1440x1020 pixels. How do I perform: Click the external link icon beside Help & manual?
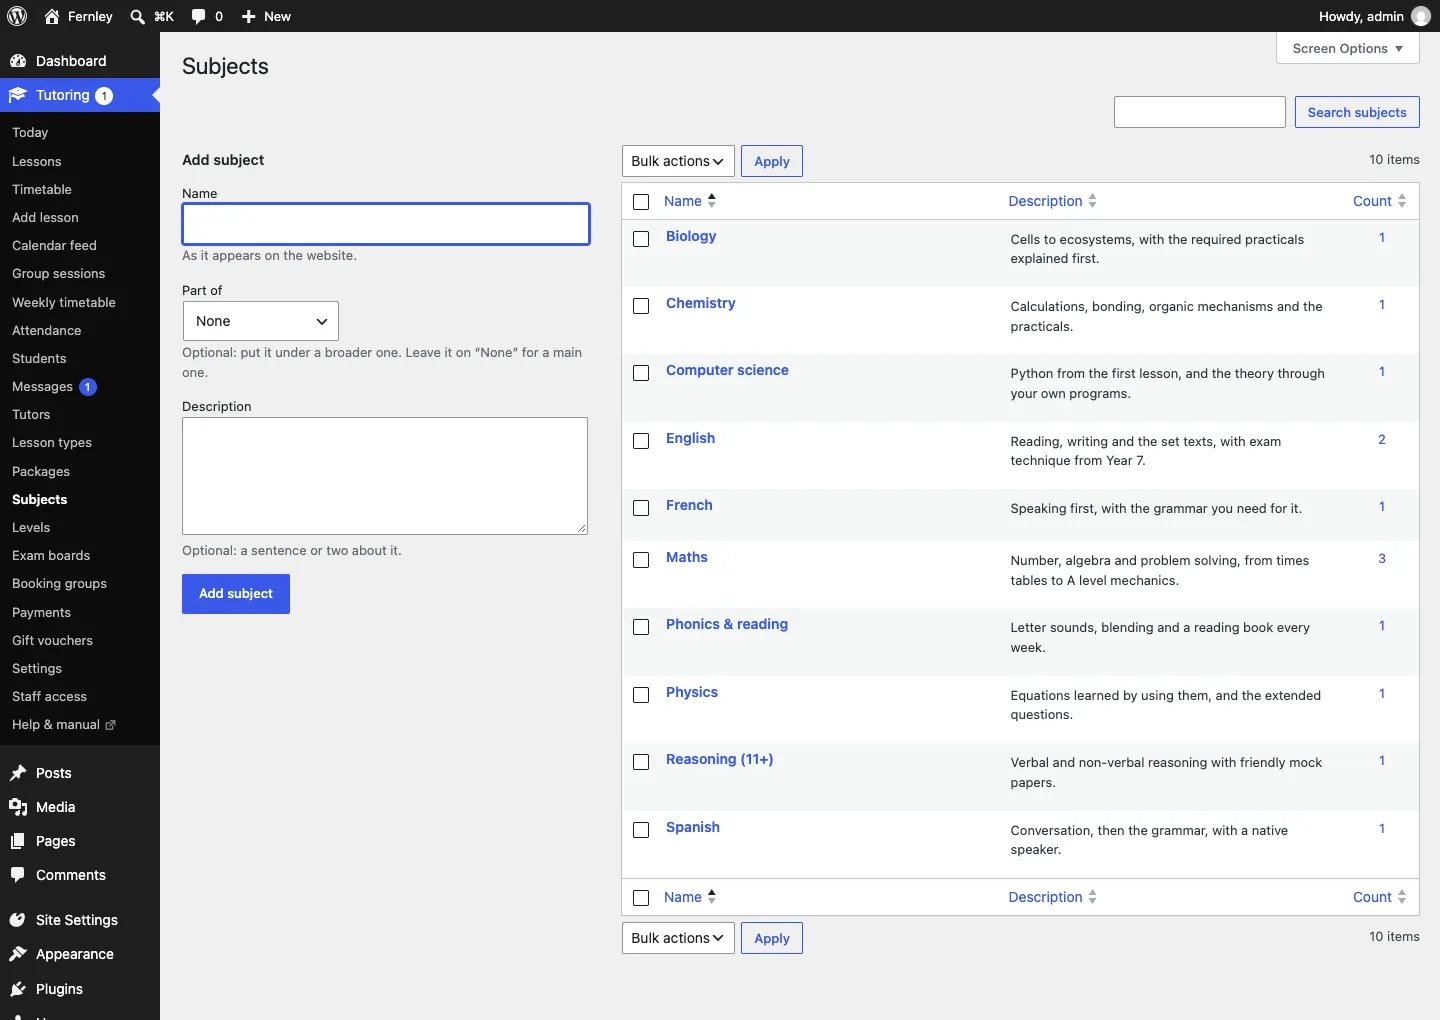click(x=110, y=725)
